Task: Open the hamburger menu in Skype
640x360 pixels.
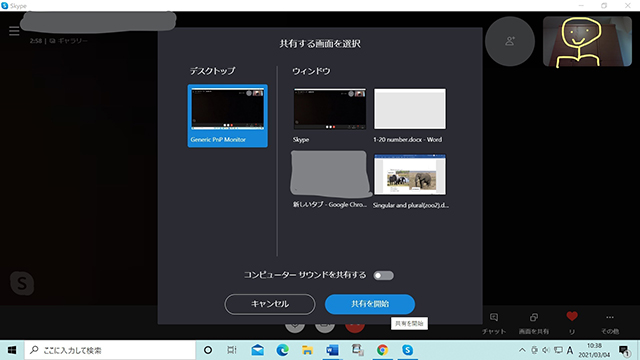Action: tap(14, 31)
